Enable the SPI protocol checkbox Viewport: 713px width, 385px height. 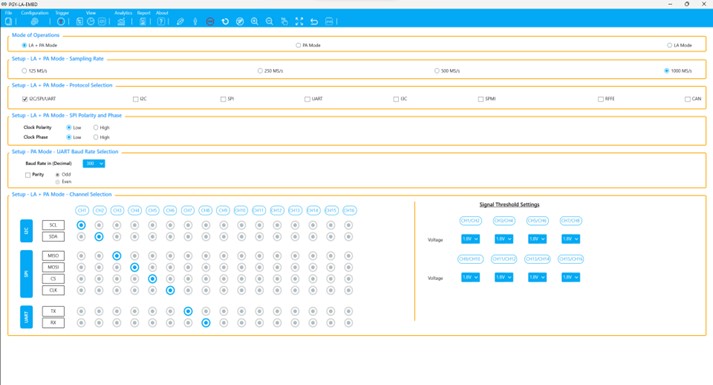pyautogui.click(x=223, y=99)
